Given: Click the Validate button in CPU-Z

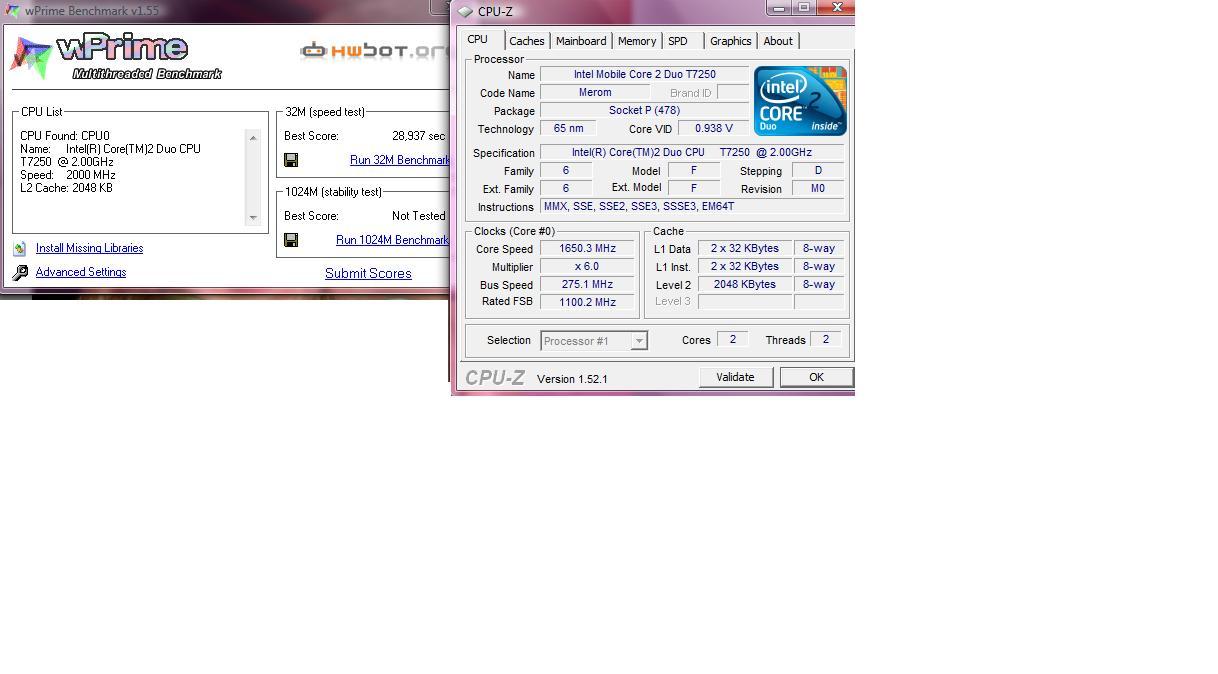Looking at the screenshot, I should tap(735, 377).
